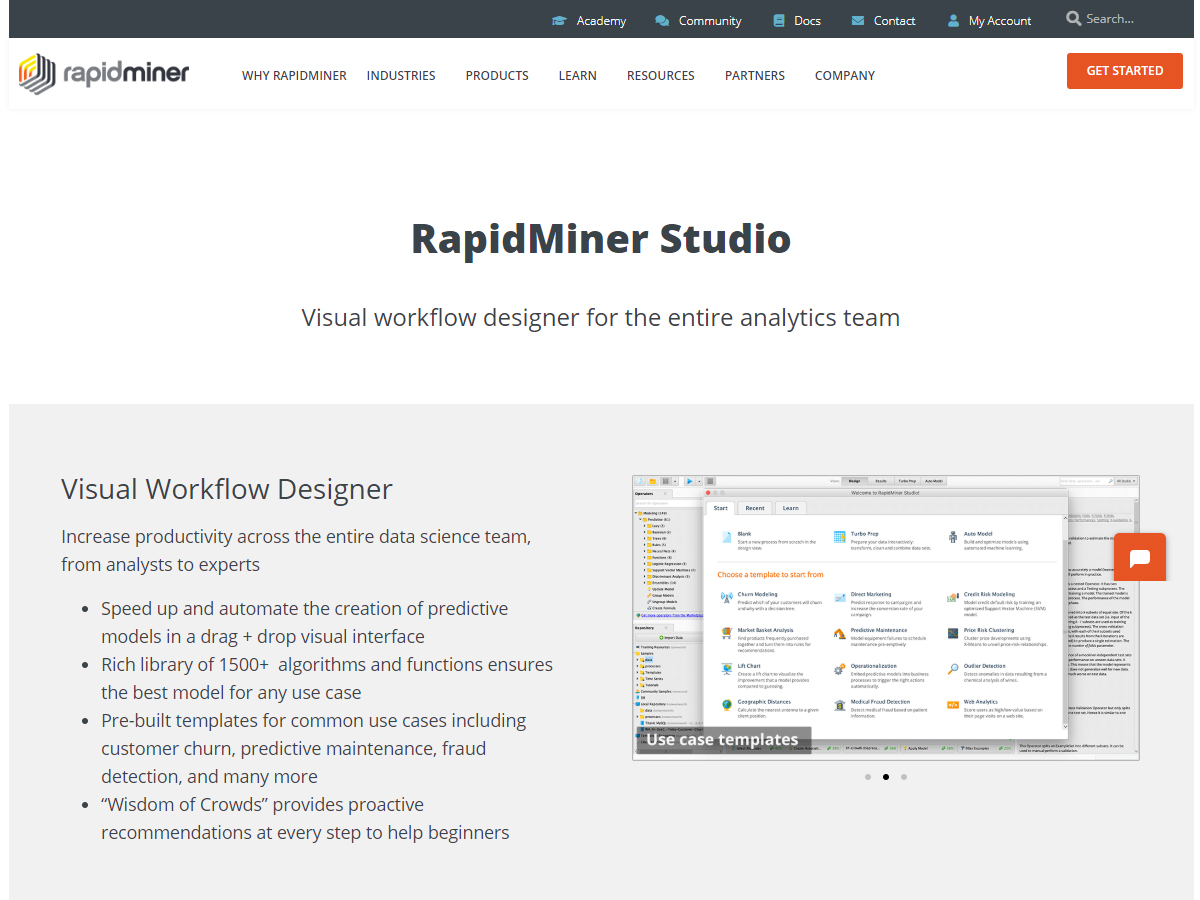1200x900 pixels.
Task: Click the RapidMiner logo
Action: 104,74
